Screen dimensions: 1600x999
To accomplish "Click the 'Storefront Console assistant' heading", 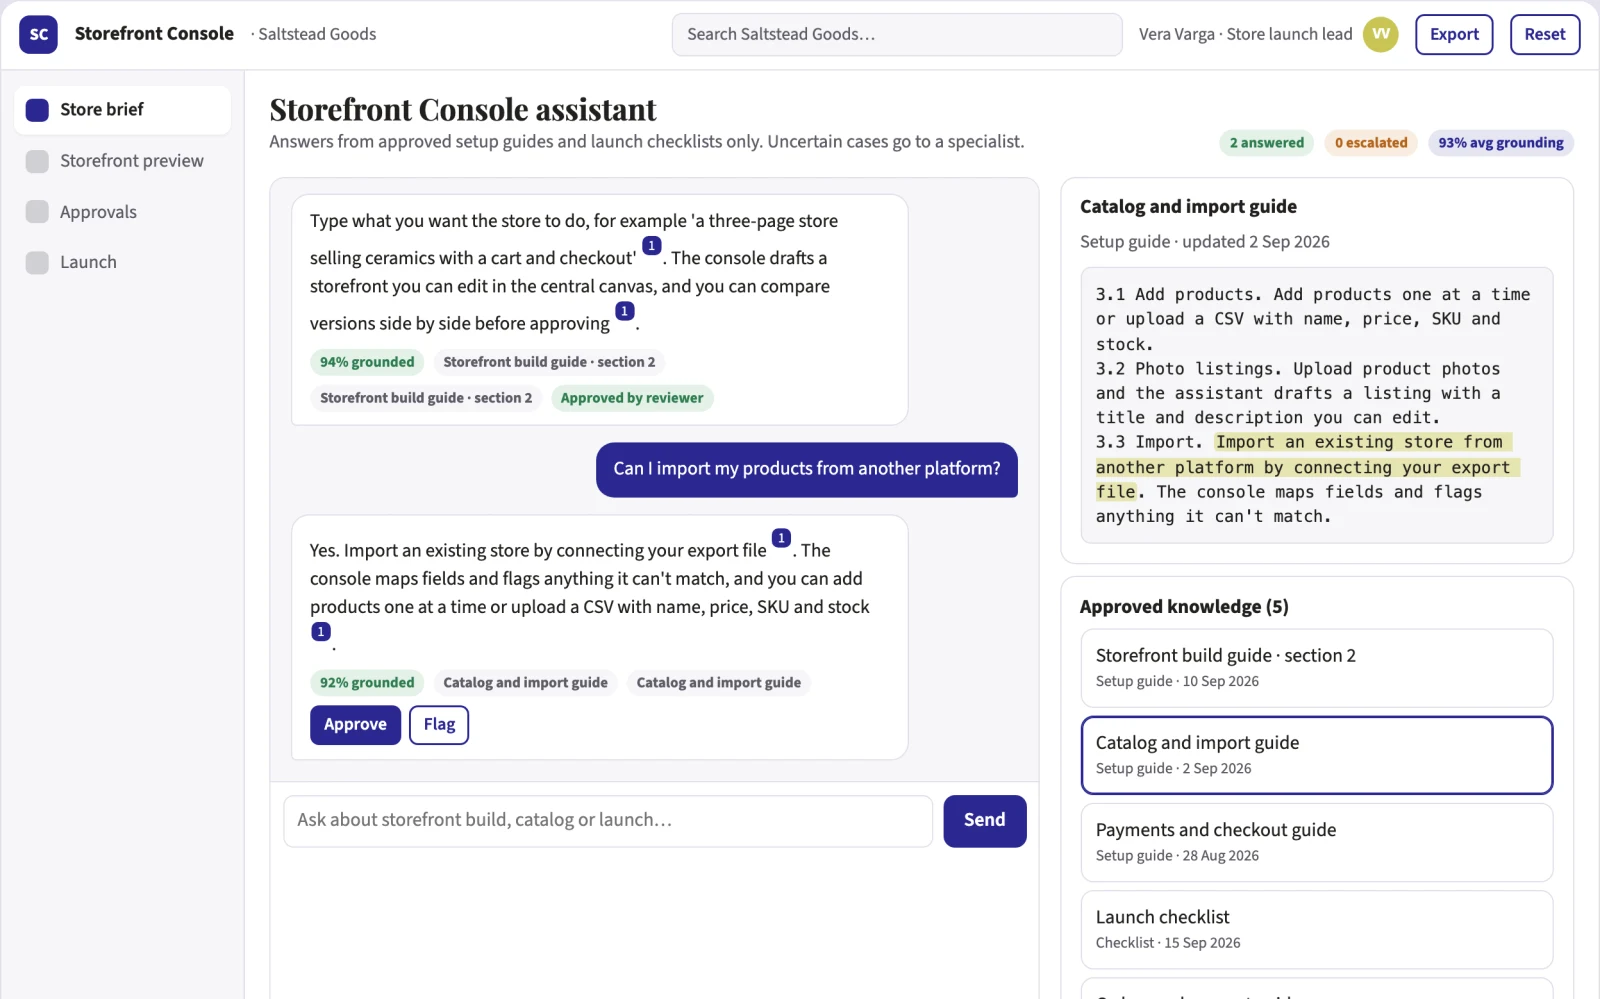I will 463,109.
